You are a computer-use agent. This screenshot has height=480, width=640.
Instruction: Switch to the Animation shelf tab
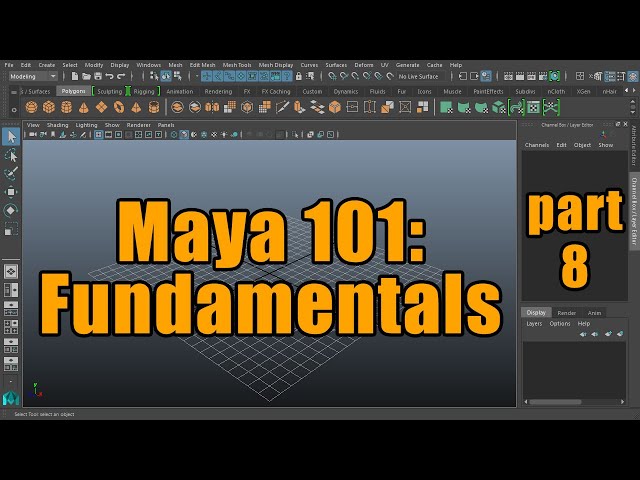[180, 92]
